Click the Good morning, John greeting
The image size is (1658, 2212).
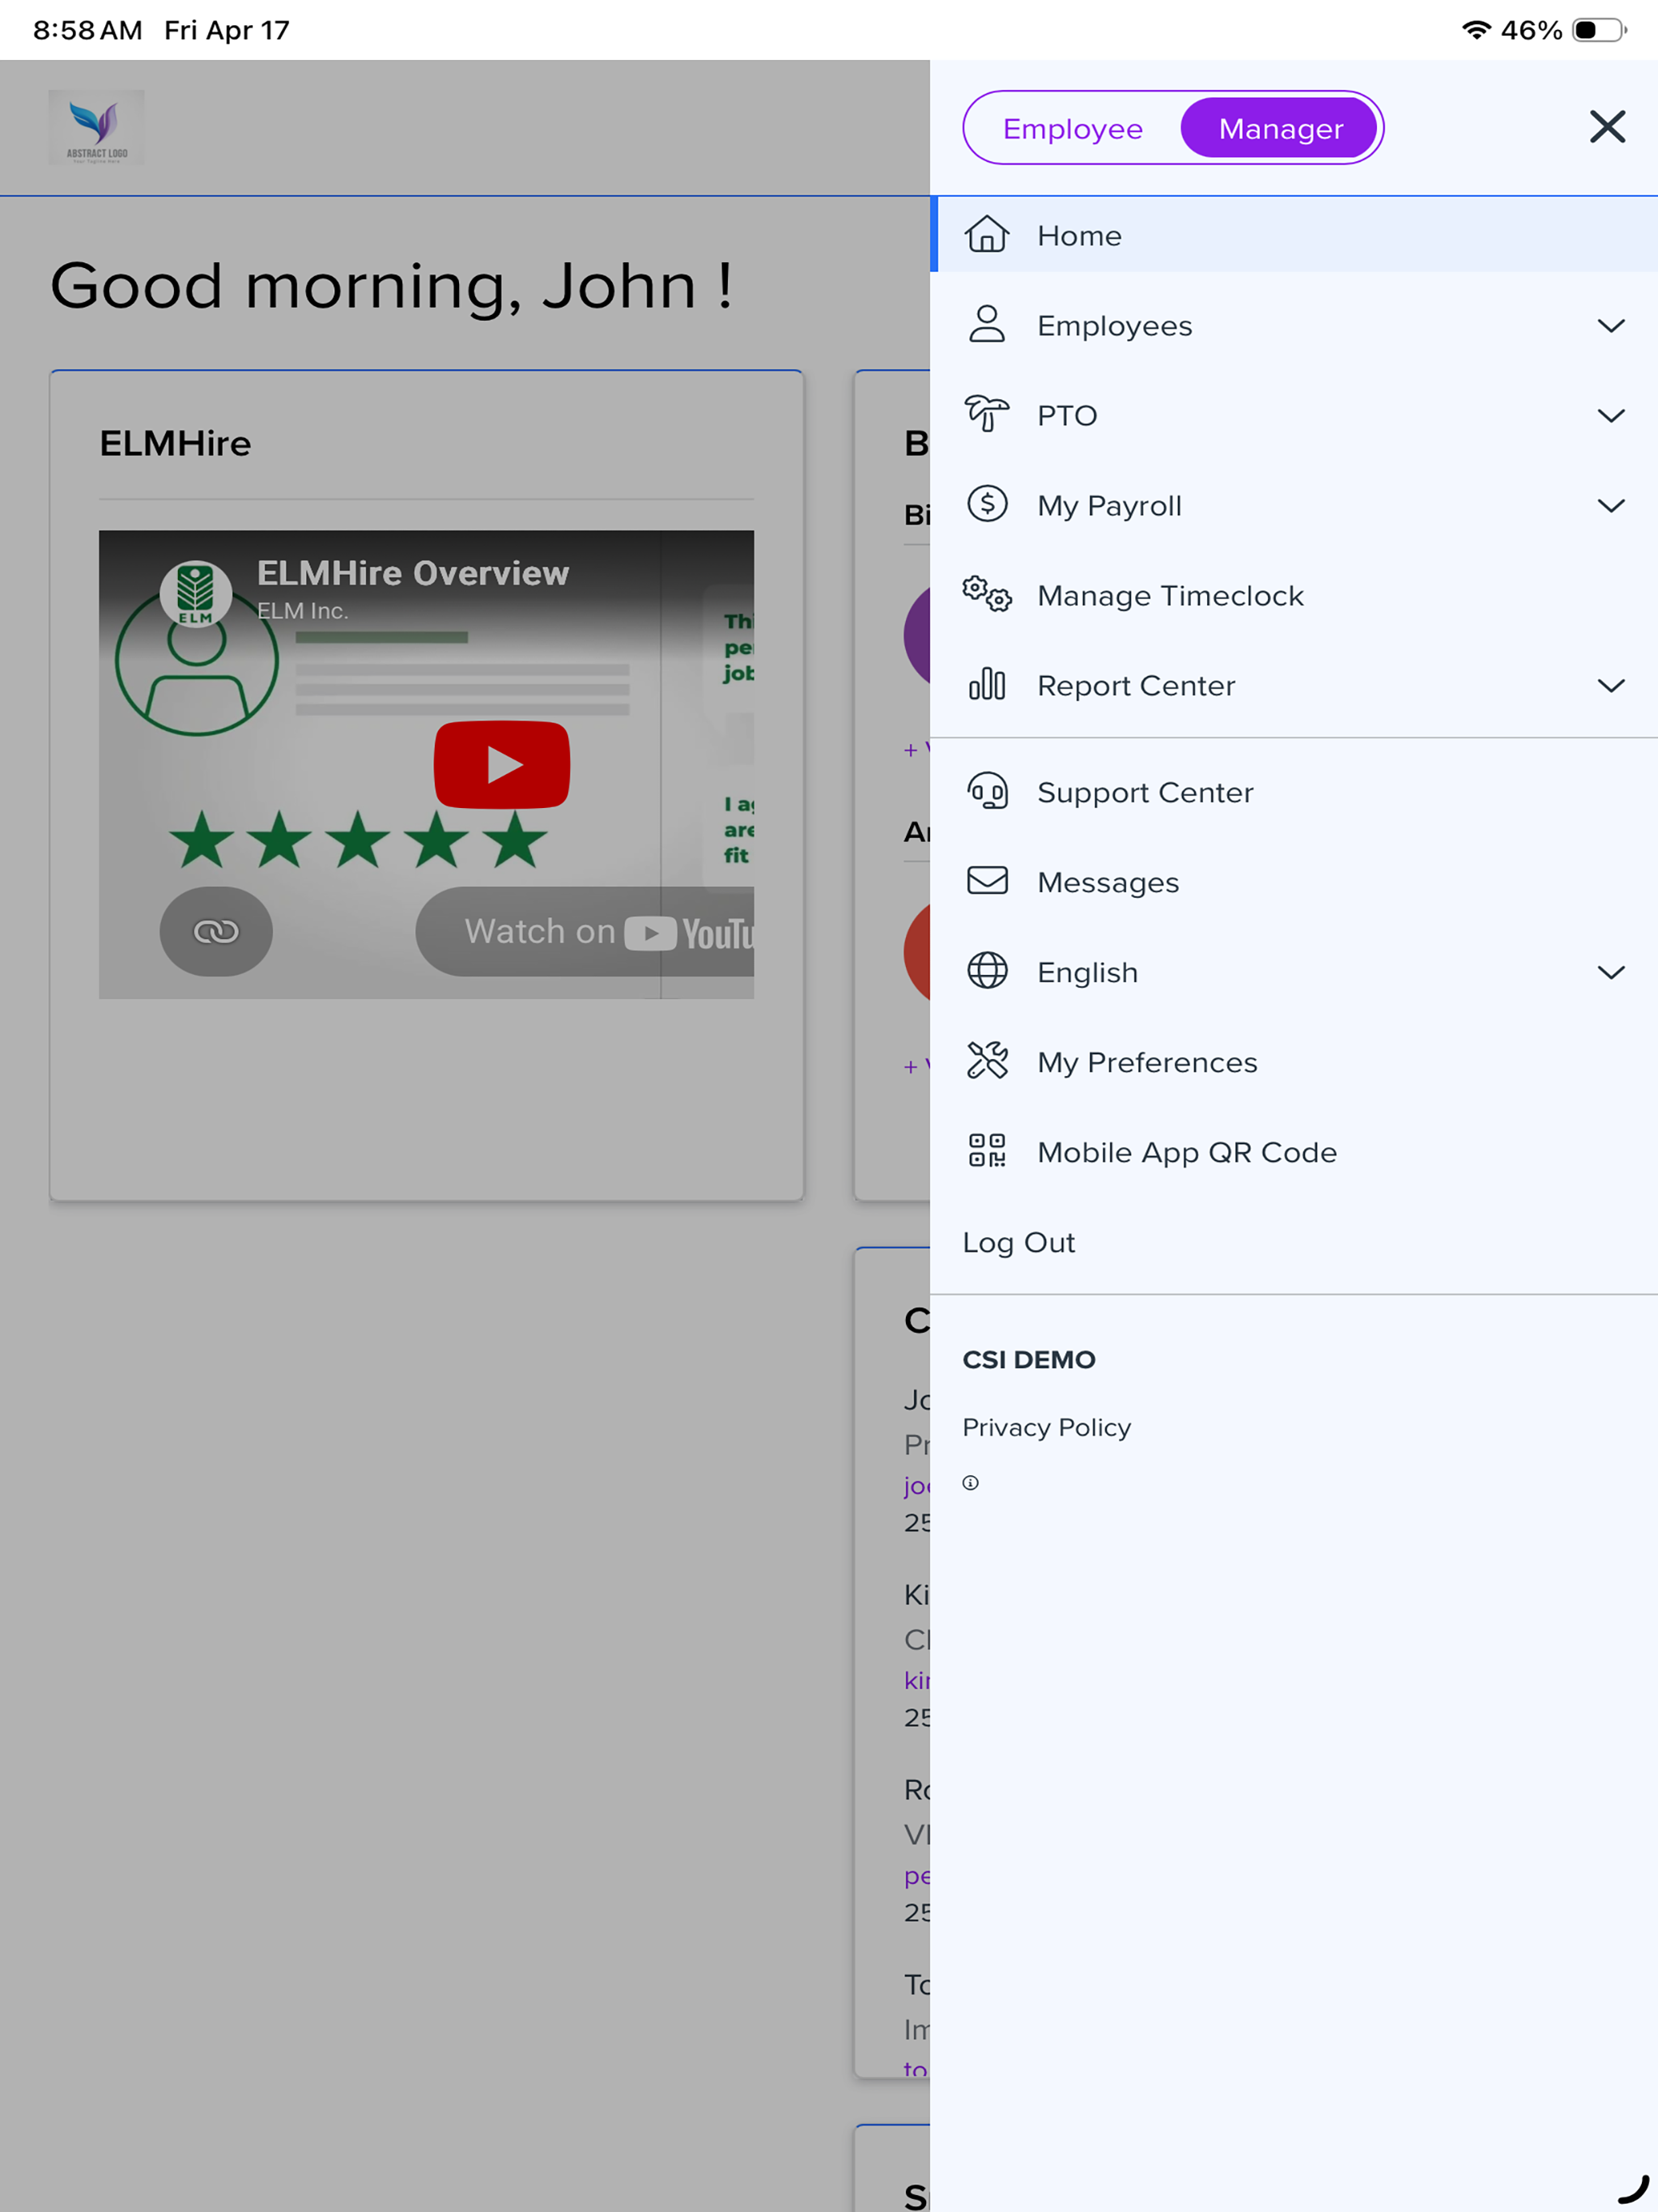point(391,286)
